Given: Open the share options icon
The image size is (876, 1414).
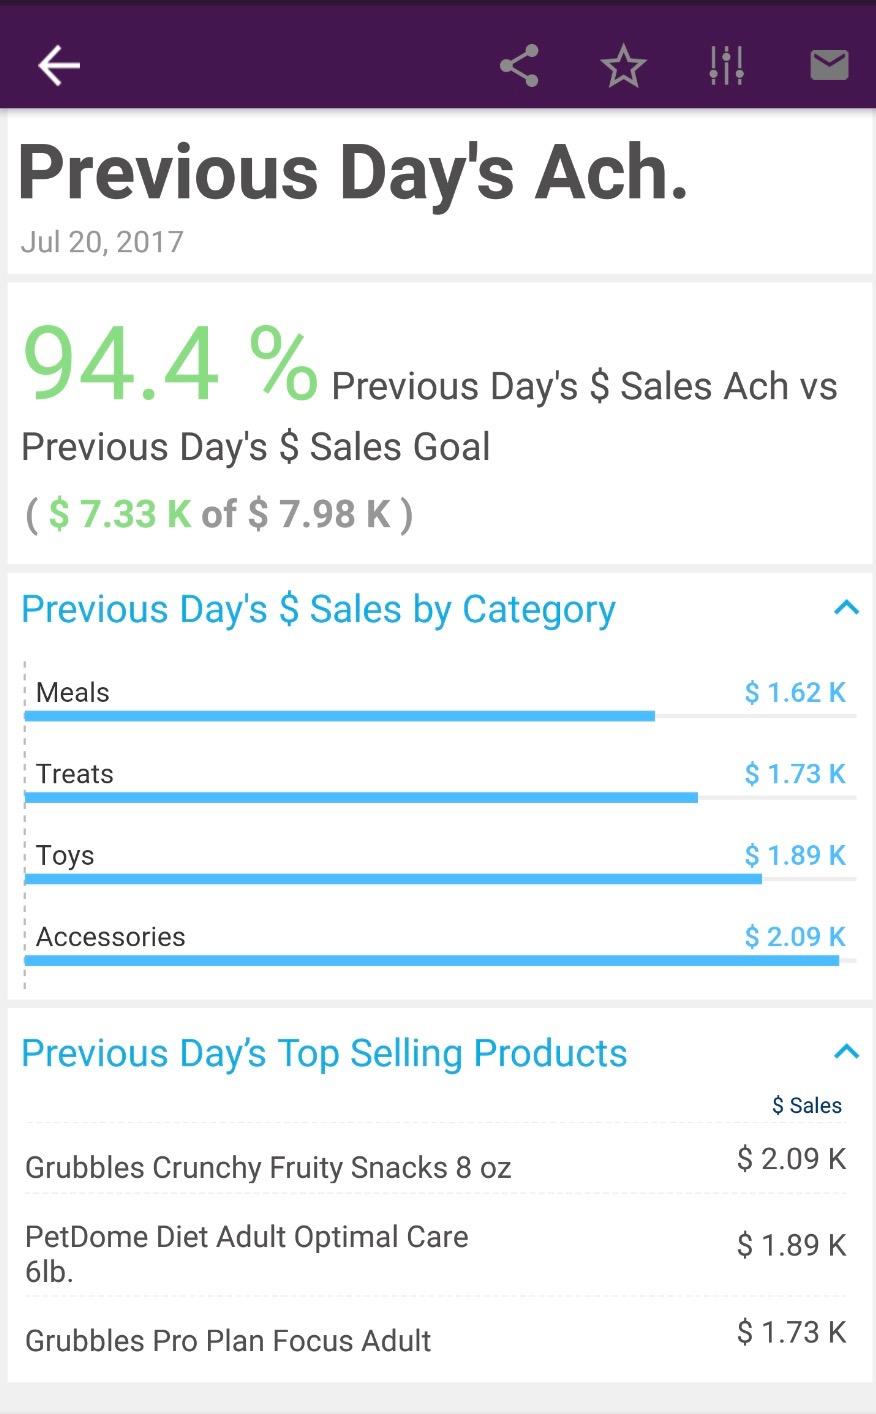Looking at the screenshot, I should pos(519,66).
